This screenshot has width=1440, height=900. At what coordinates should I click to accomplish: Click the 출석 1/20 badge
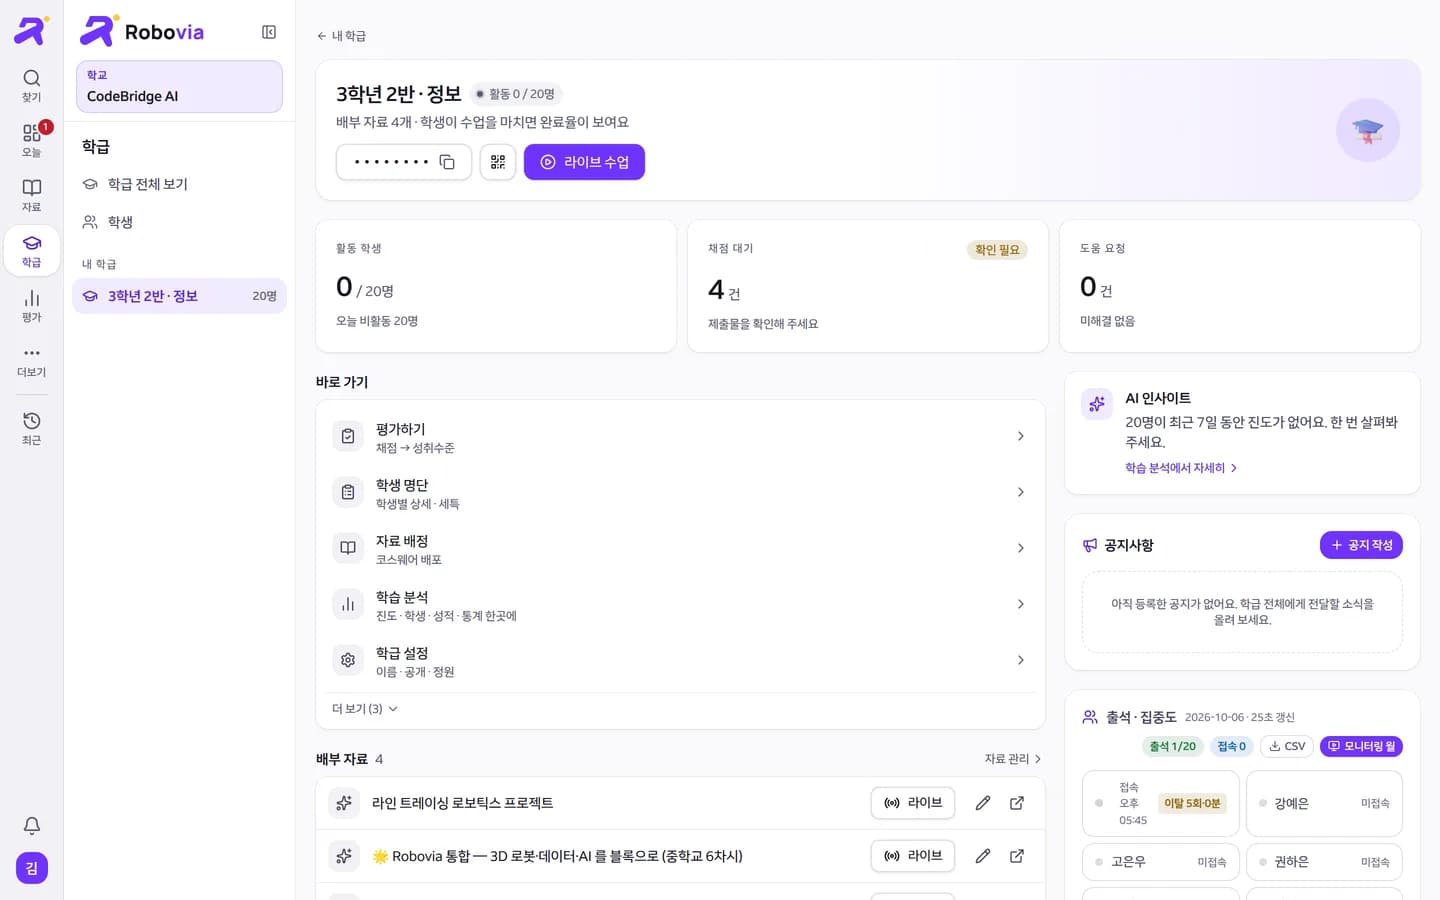coord(1172,746)
